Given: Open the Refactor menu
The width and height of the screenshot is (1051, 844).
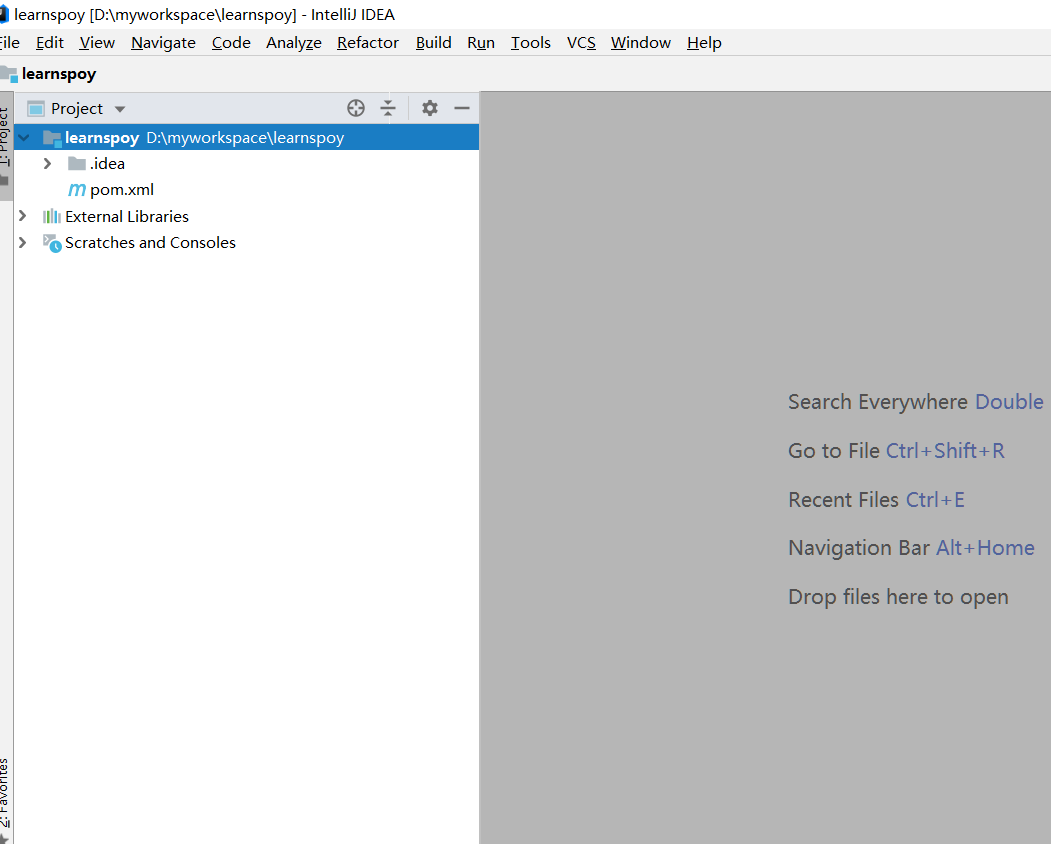Looking at the screenshot, I should (x=368, y=43).
